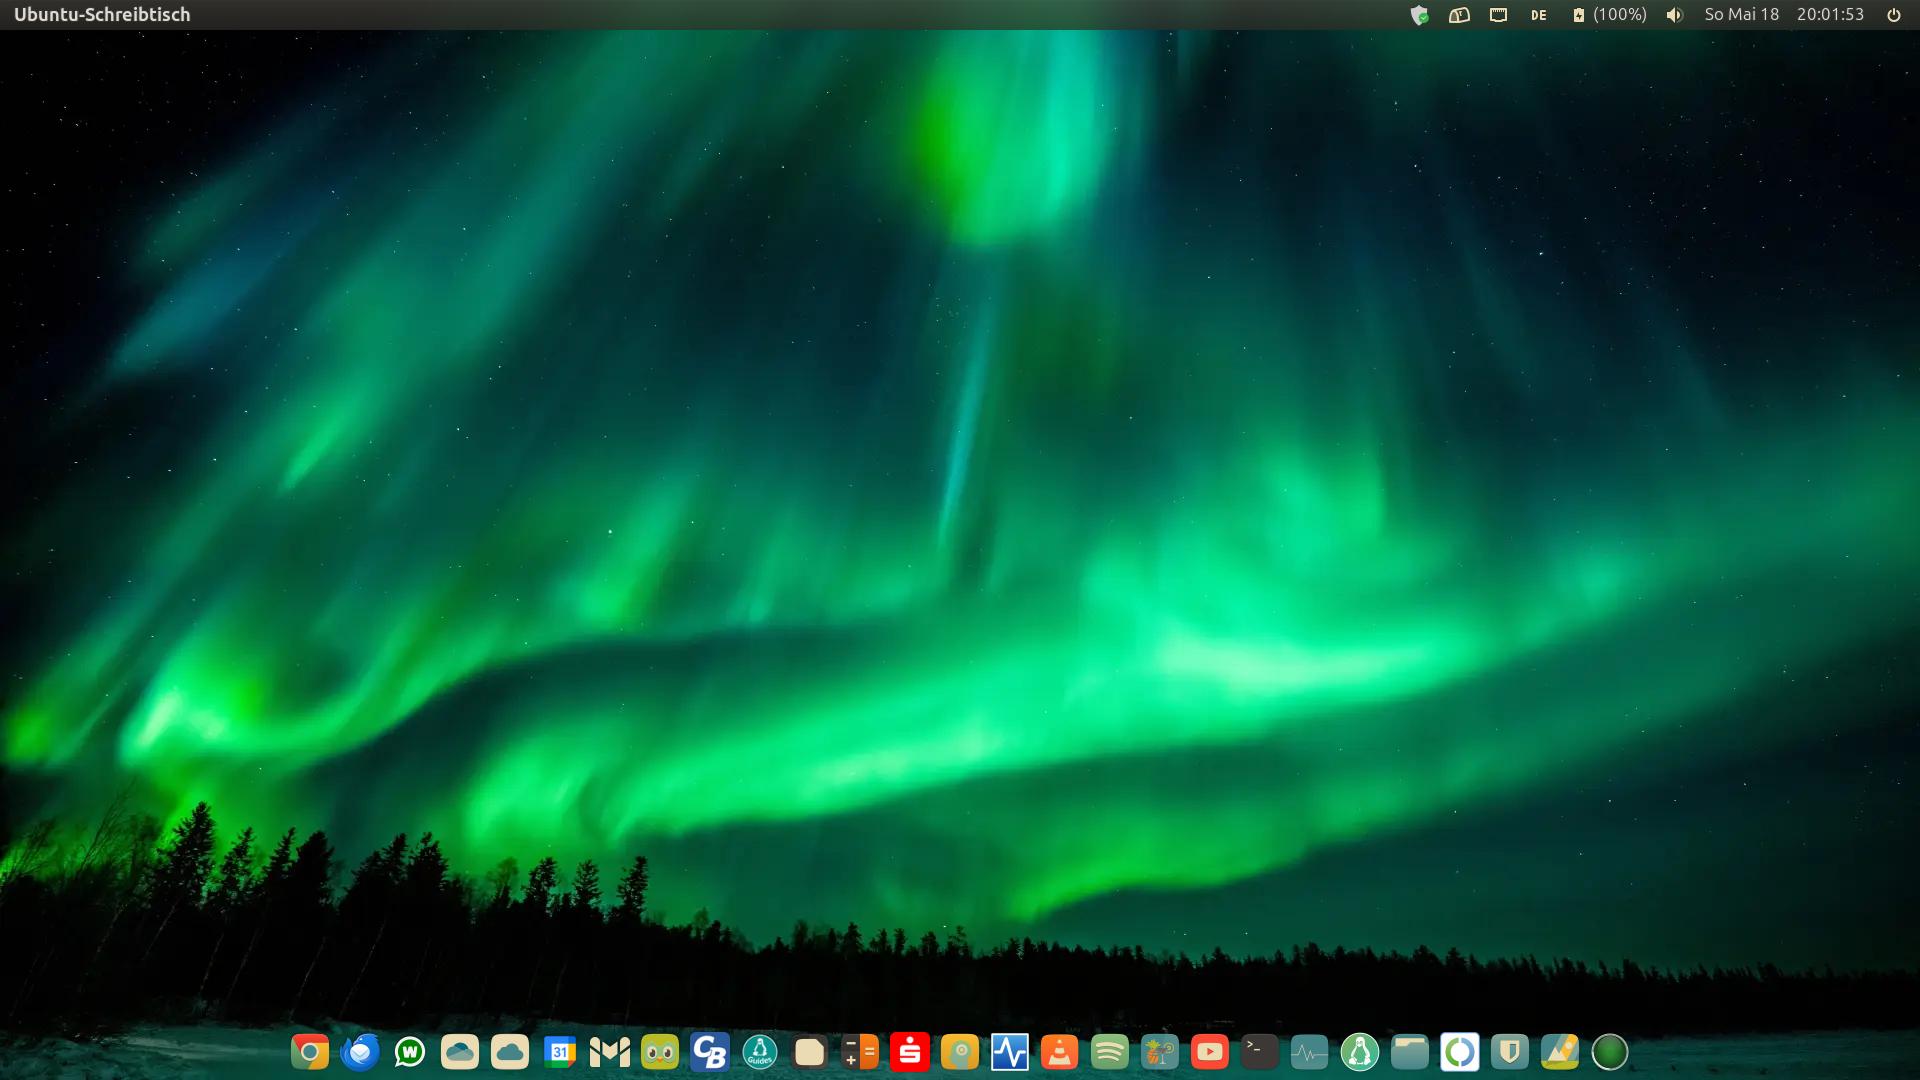The width and height of the screenshot is (1920, 1080).
Task: Open the DE keyboard layout menu
Action: (1539, 15)
